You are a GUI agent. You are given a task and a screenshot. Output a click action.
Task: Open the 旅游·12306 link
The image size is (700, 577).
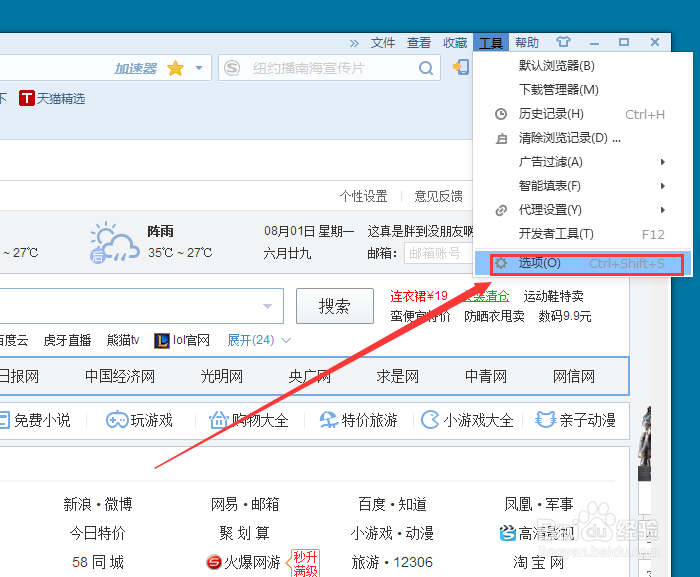(x=392, y=562)
